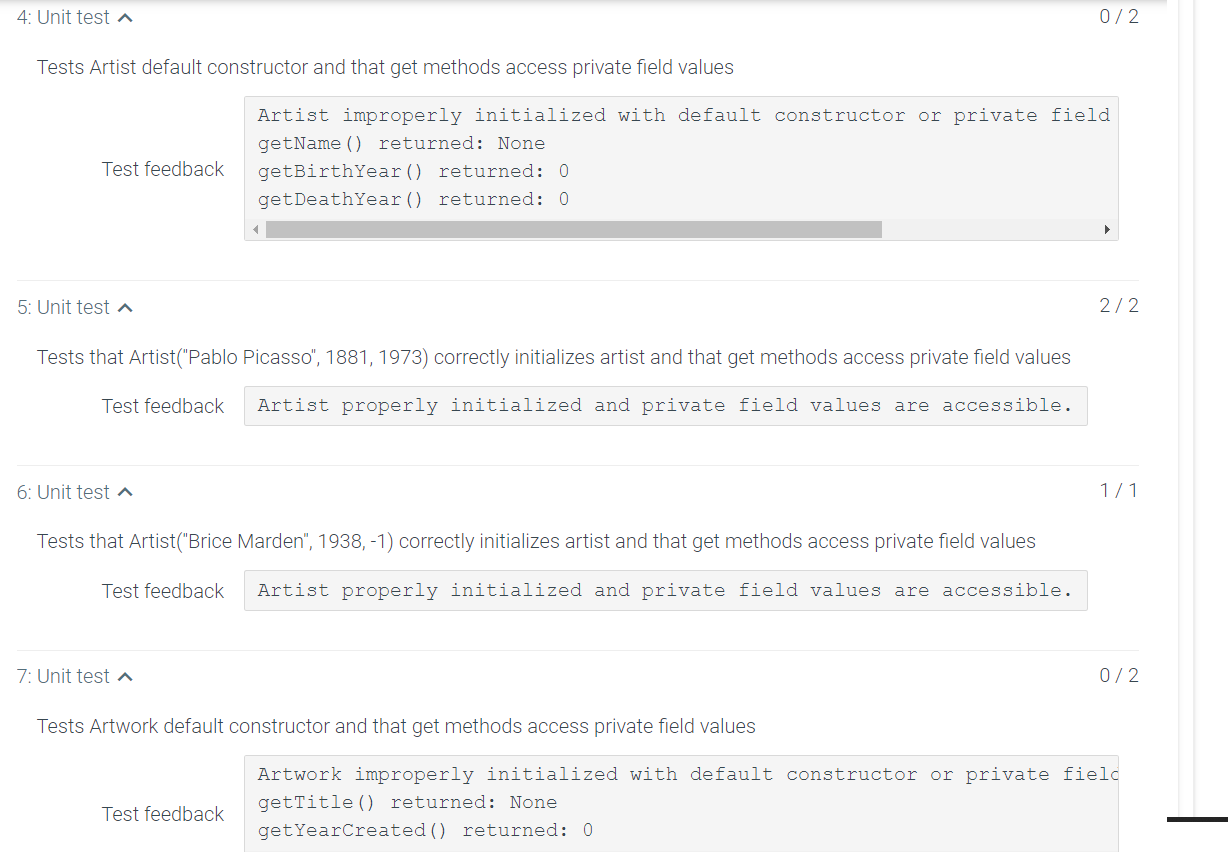The image size is (1228, 852).
Task: Click the score "2 / 2" for test 5
Action: [x=1118, y=304]
